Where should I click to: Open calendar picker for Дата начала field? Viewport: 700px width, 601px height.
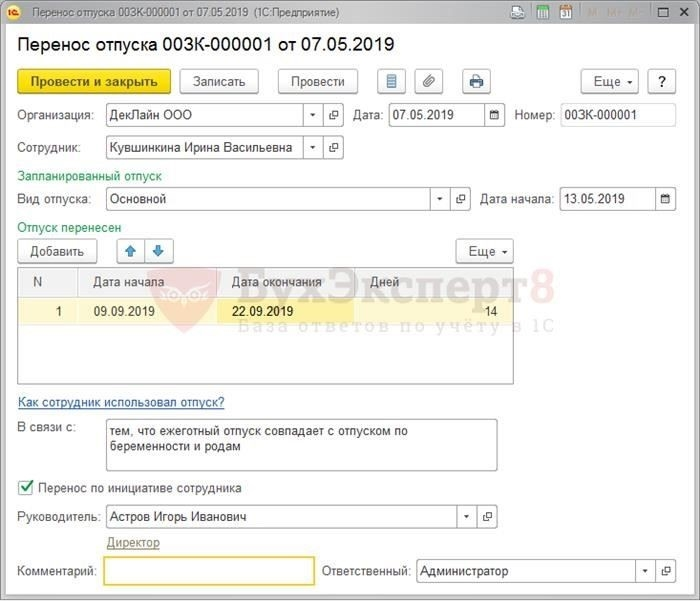click(x=664, y=199)
